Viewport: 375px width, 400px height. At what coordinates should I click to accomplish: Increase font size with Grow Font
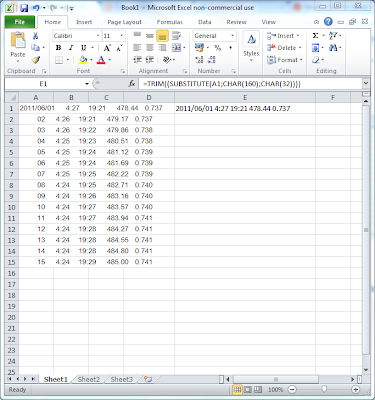click(x=107, y=48)
